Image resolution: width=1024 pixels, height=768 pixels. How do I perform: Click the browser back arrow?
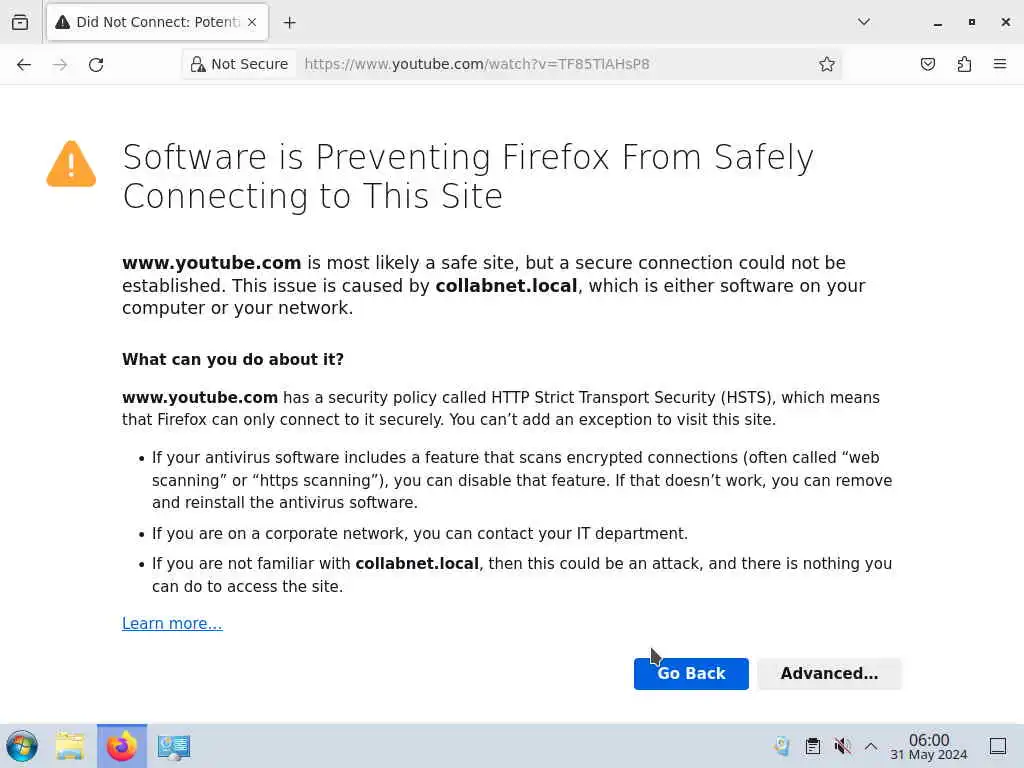pyautogui.click(x=24, y=64)
